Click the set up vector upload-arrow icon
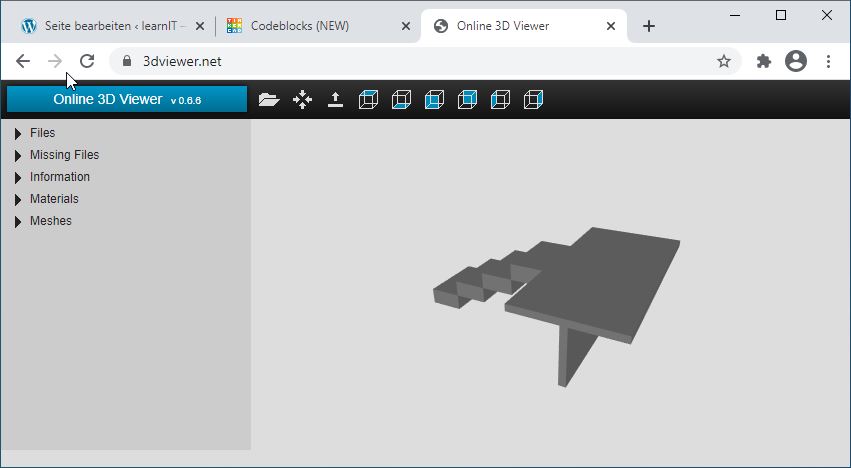 [x=335, y=99]
